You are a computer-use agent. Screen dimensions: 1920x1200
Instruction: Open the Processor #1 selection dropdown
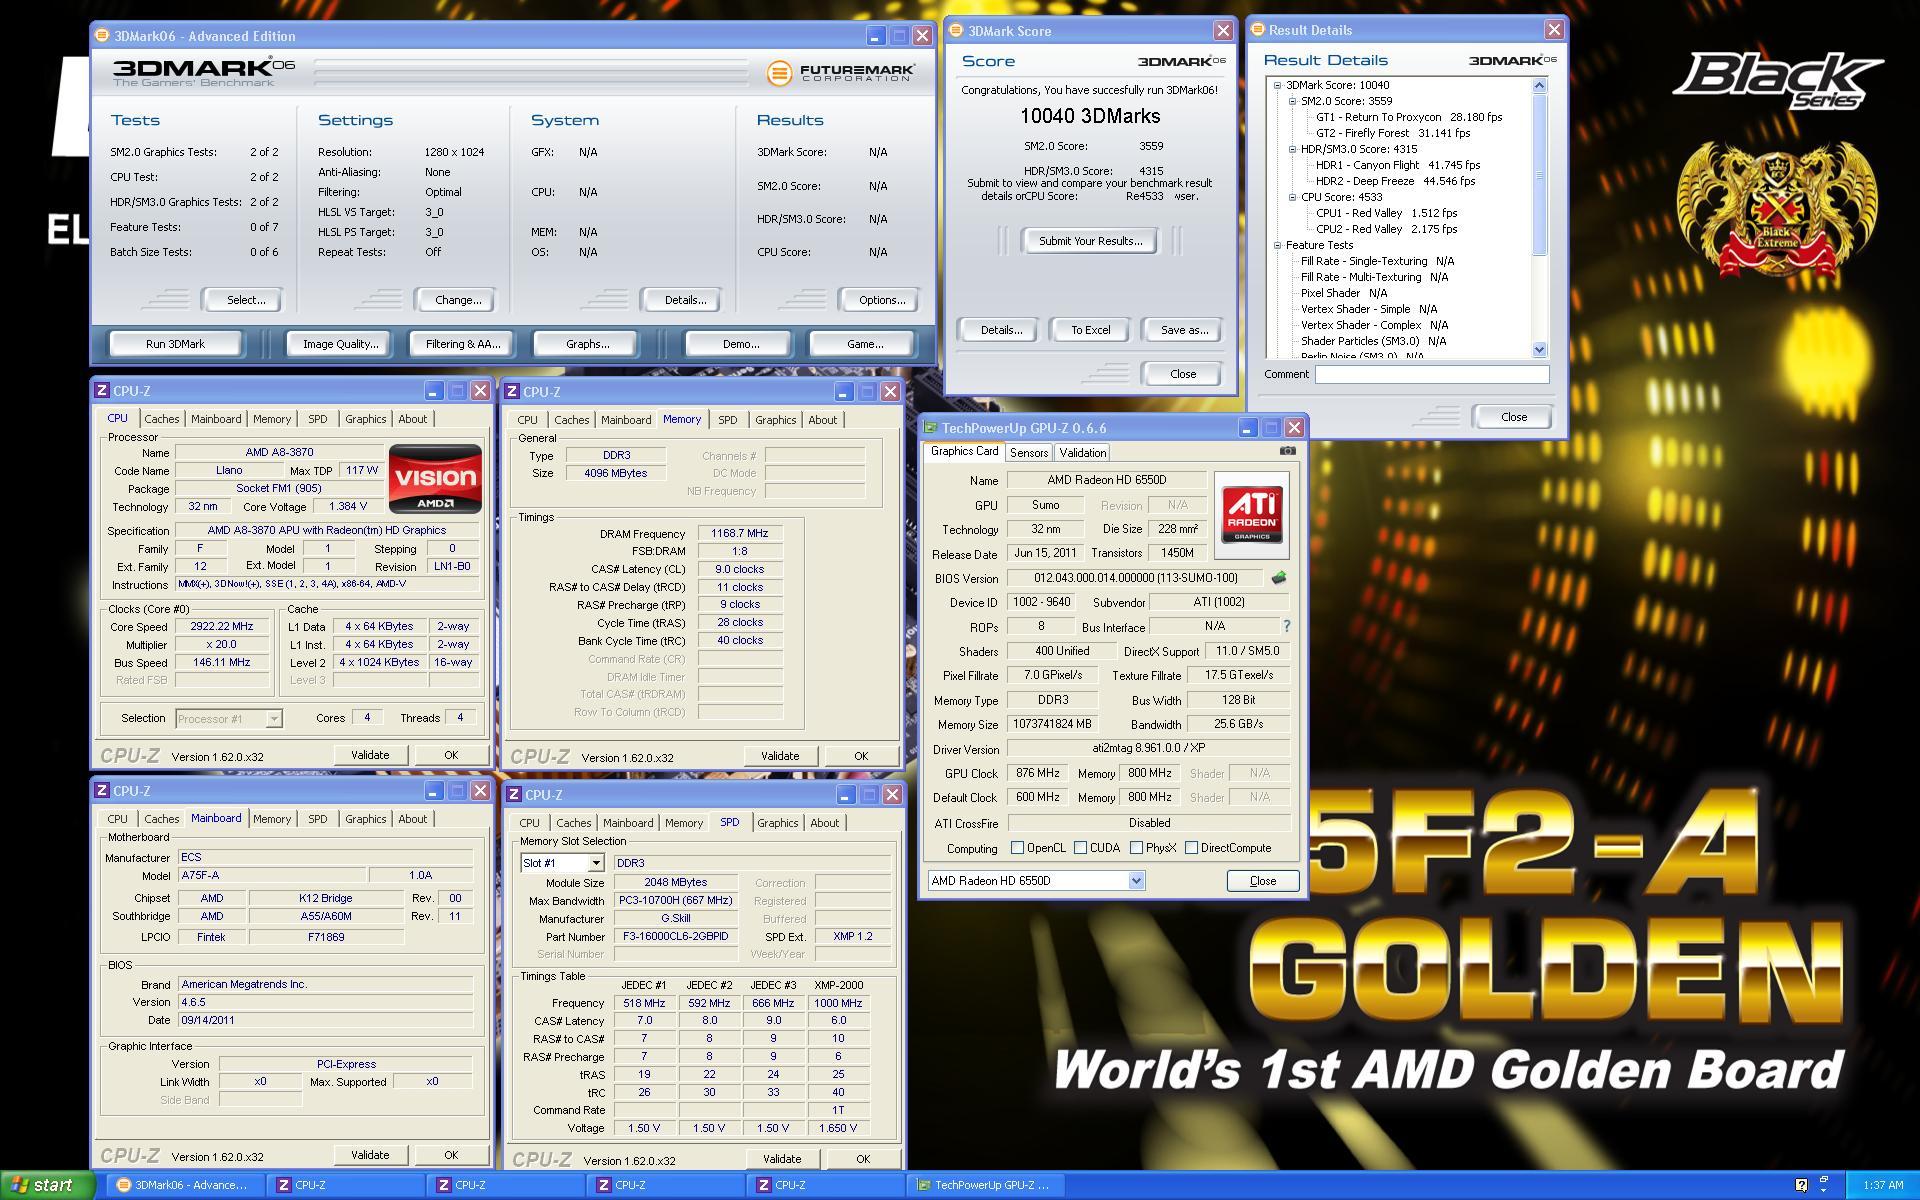pyautogui.click(x=274, y=718)
